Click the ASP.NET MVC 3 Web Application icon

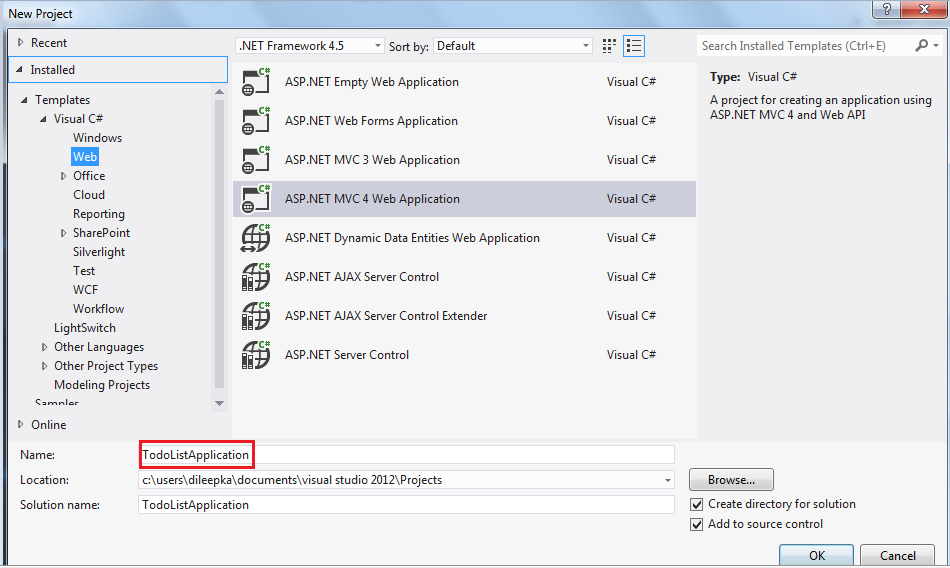pos(256,160)
